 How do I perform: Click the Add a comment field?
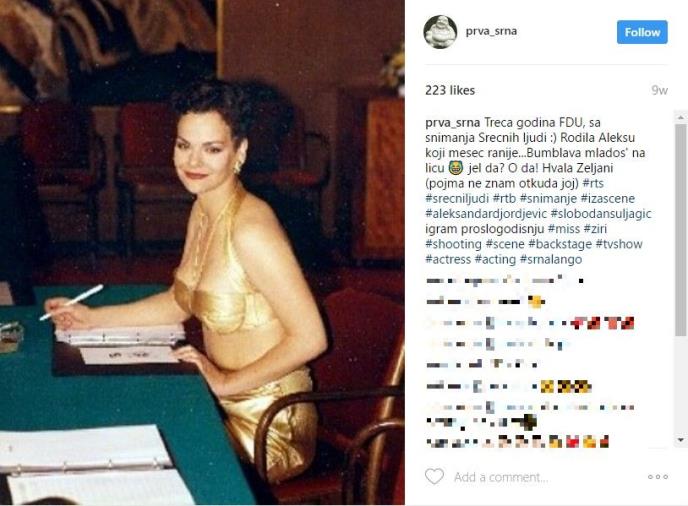tap(501, 477)
